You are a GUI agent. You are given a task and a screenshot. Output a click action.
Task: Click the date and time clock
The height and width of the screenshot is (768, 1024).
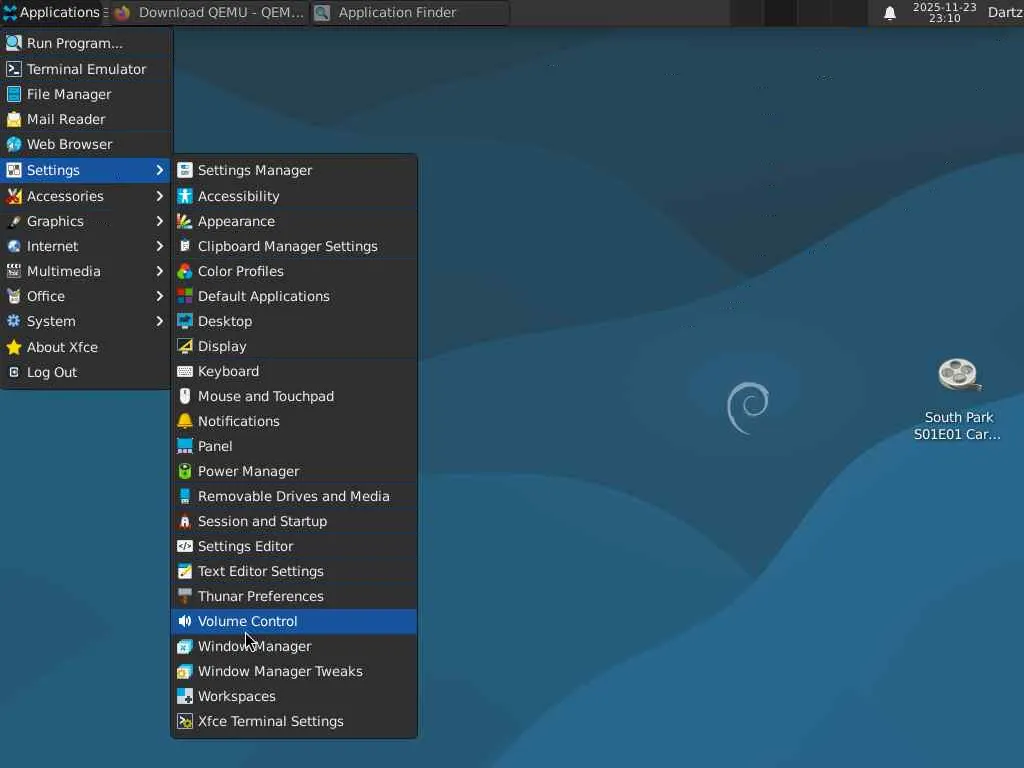click(x=944, y=12)
